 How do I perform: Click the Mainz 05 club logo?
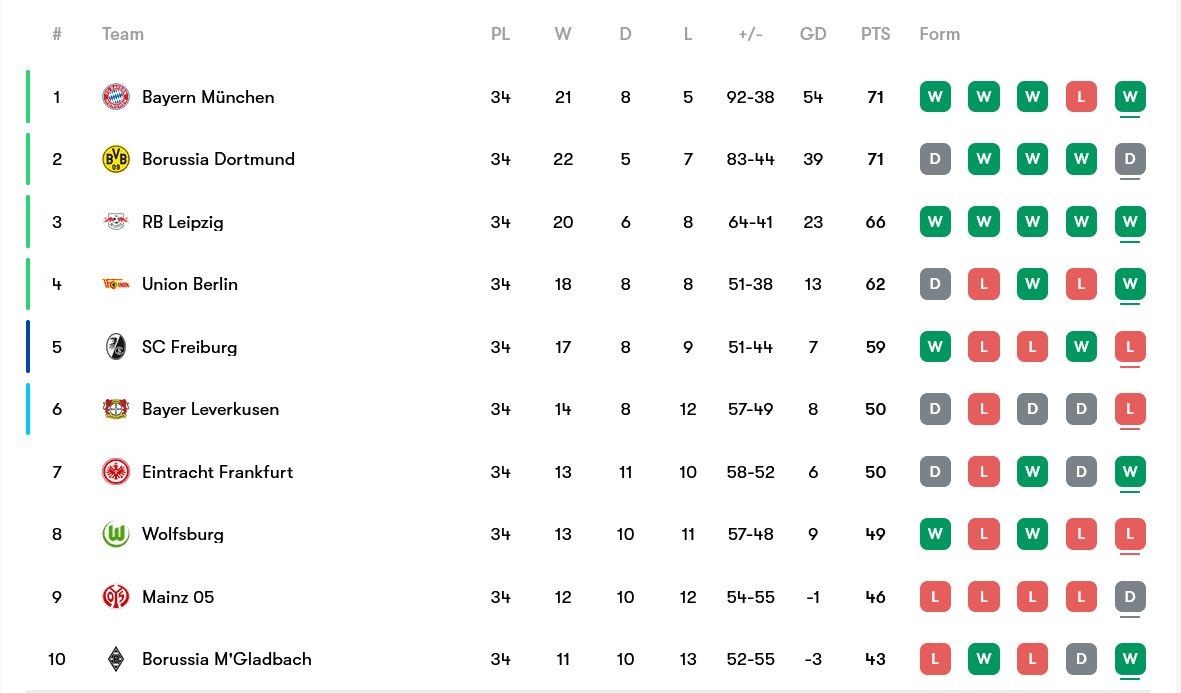(x=116, y=597)
